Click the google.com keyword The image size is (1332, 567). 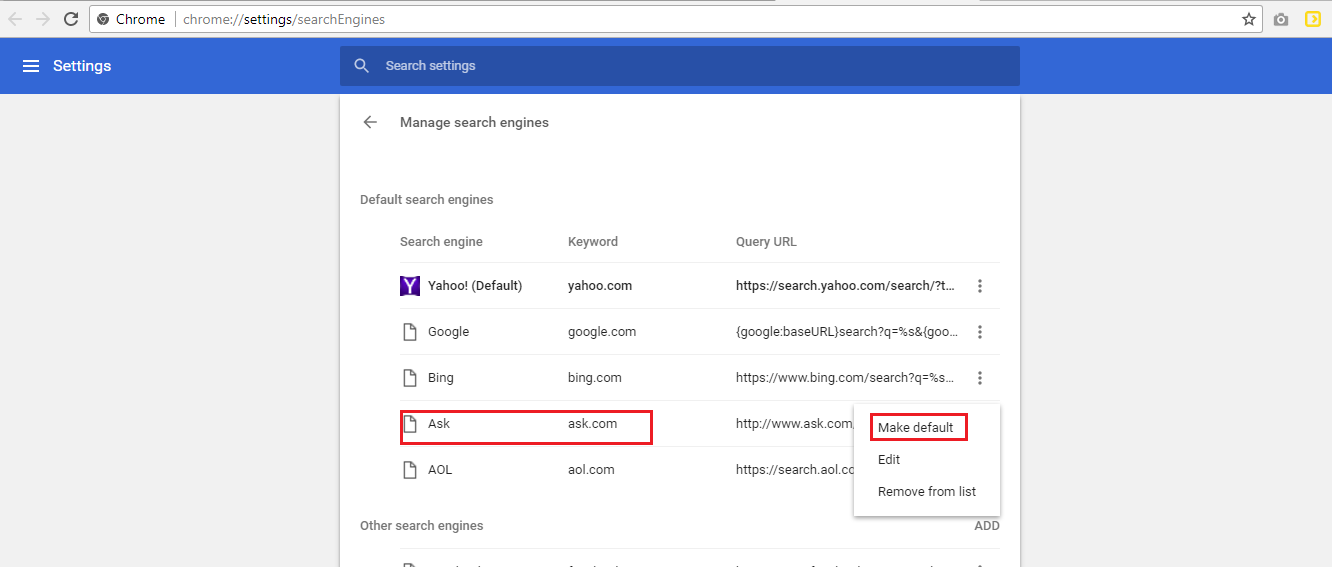pyautogui.click(x=602, y=332)
